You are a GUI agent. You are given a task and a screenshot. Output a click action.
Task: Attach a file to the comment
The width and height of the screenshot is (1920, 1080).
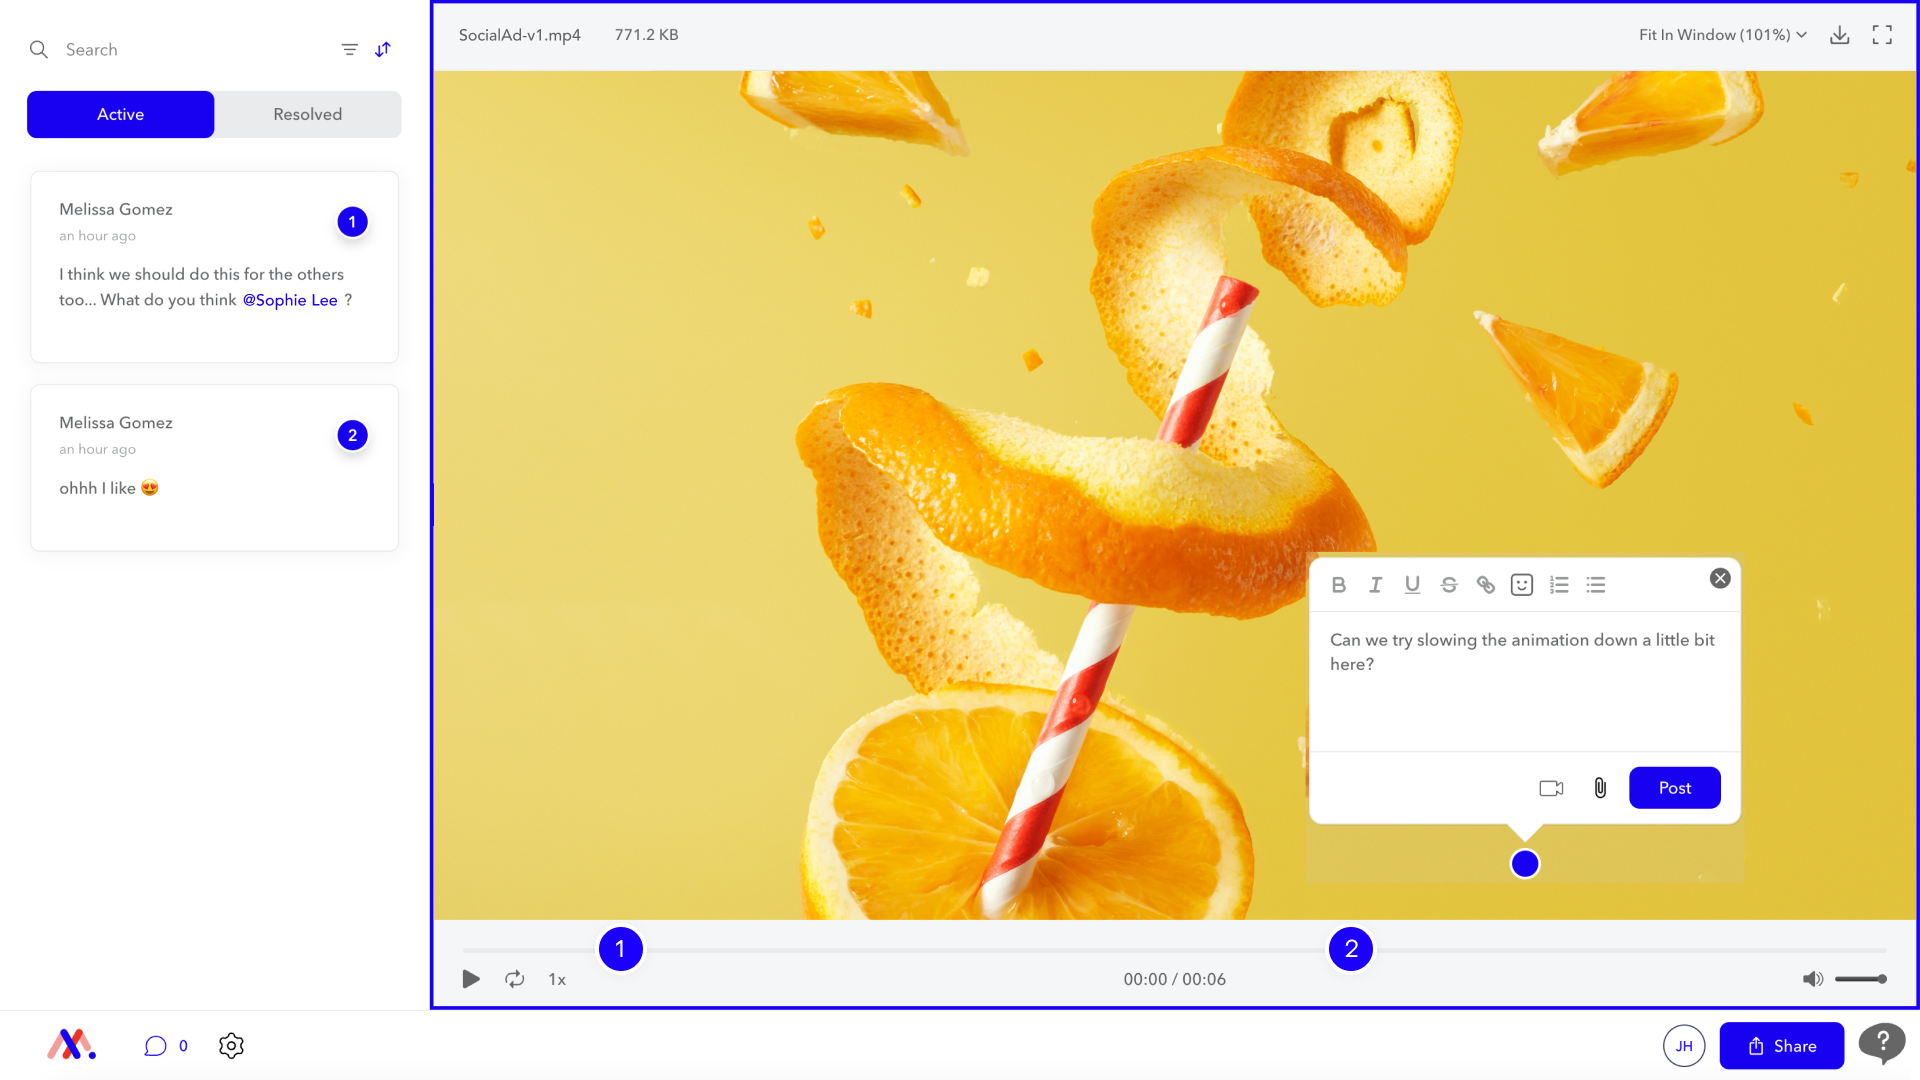pos(1599,788)
